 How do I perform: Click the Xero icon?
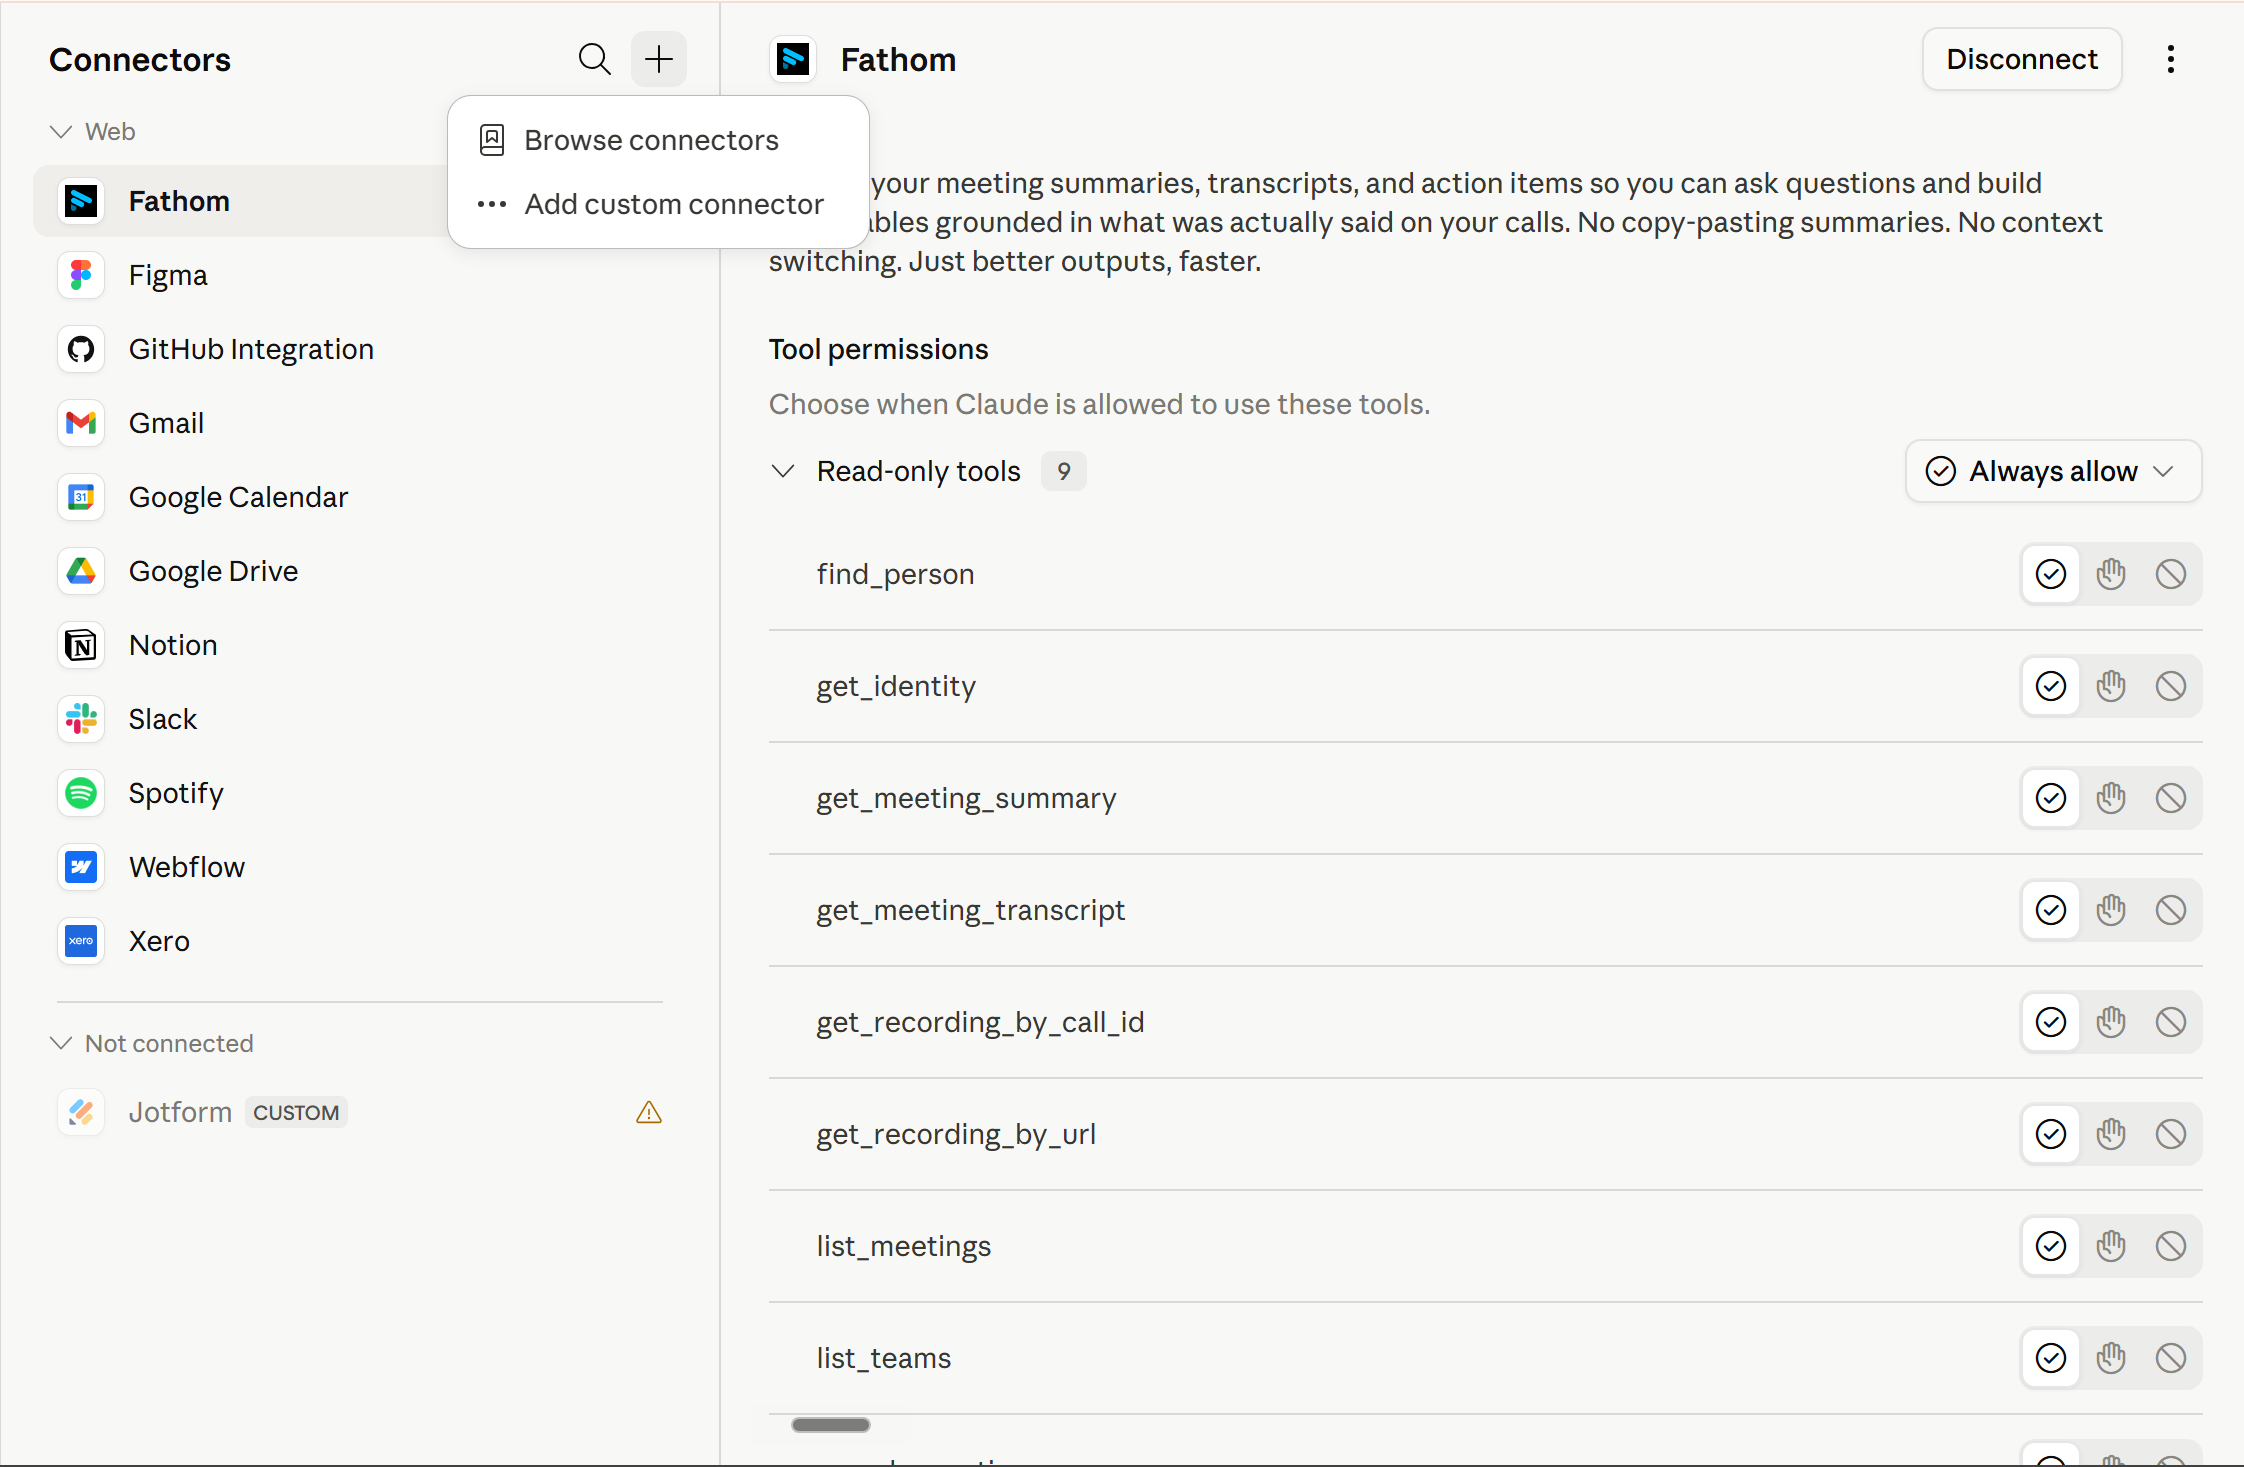pos(81,941)
